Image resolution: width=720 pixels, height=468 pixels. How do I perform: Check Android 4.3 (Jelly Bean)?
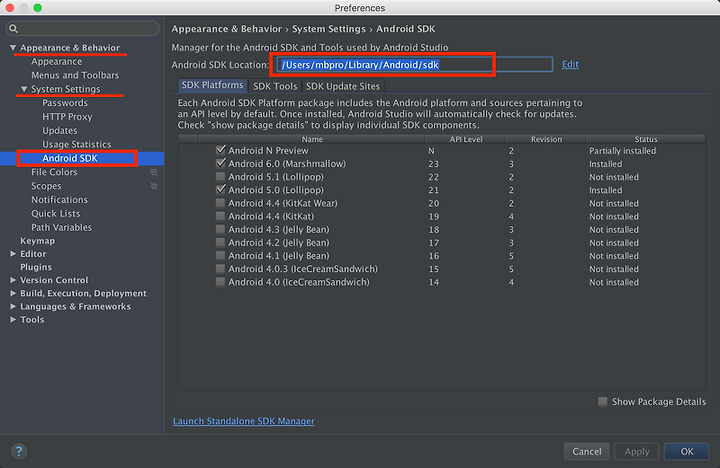coord(220,229)
